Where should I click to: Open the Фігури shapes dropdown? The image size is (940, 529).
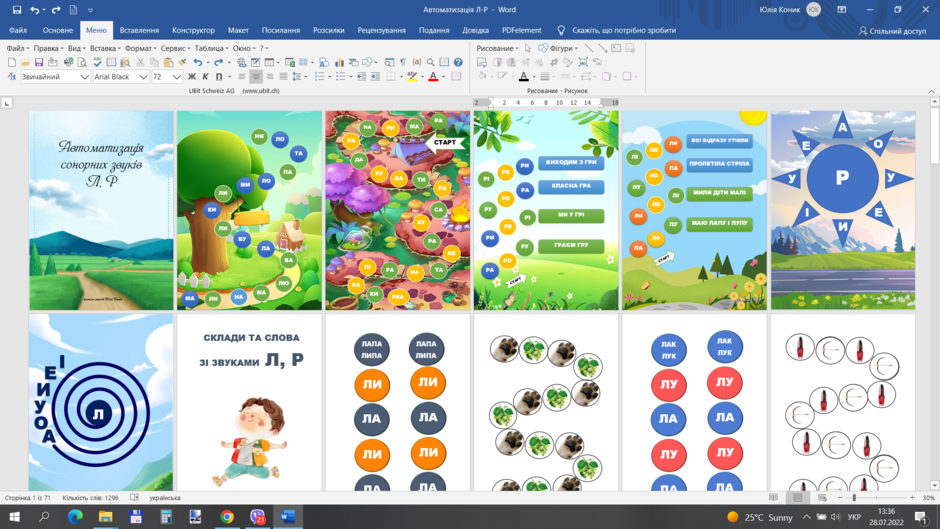[x=558, y=48]
